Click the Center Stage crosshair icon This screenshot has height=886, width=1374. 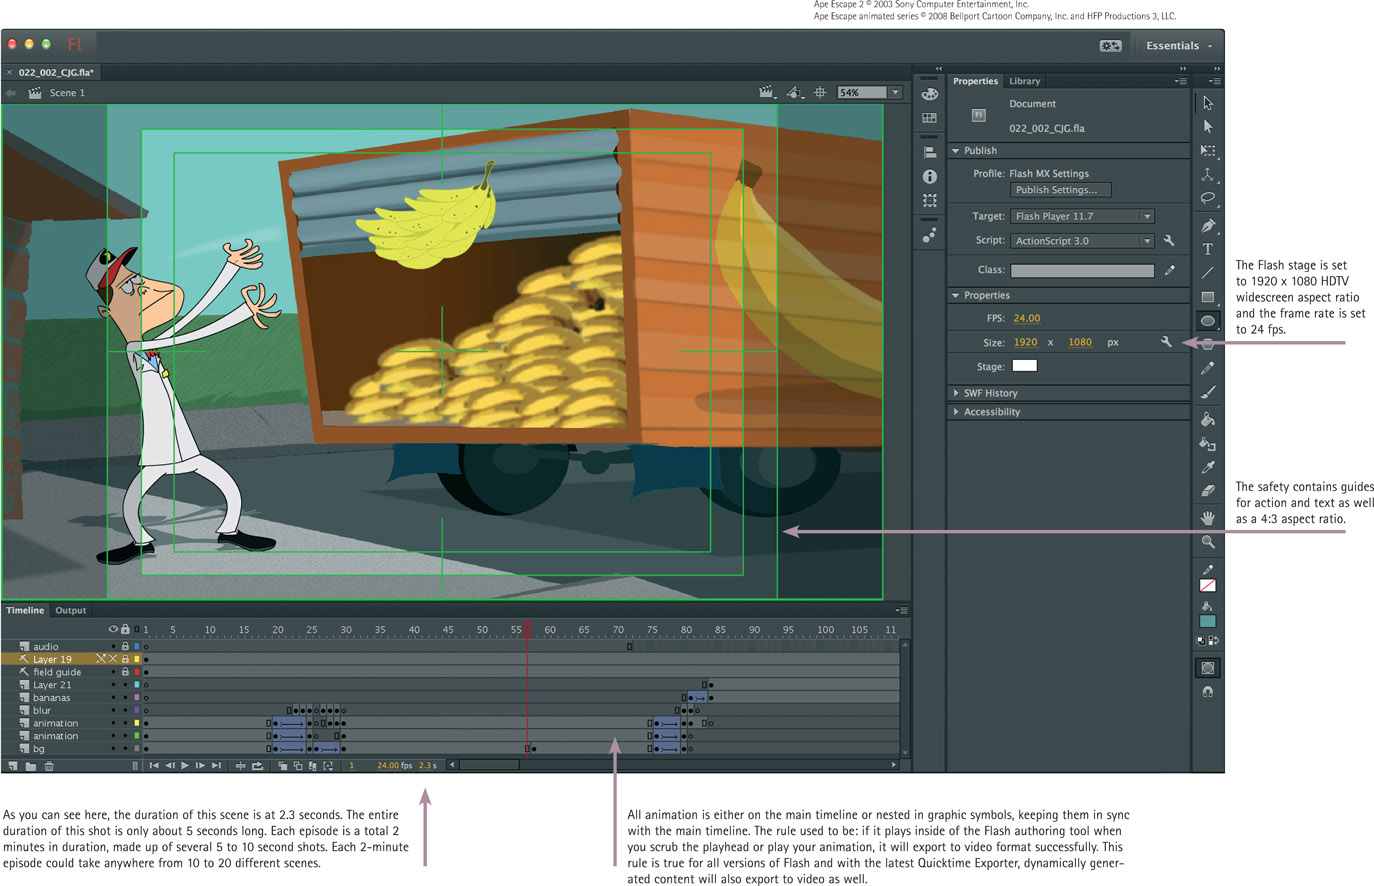(820, 92)
